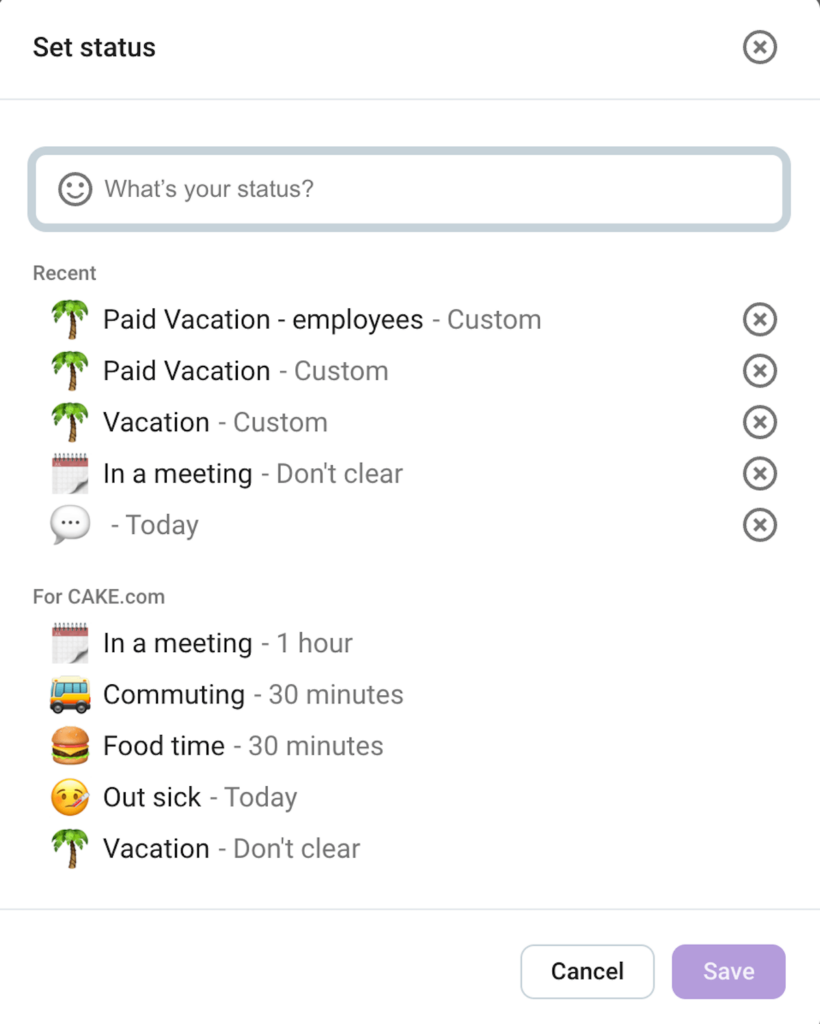Viewport: 820px width, 1024px height.
Task: Remove the Paid Vacation recent status
Action: point(759,370)
